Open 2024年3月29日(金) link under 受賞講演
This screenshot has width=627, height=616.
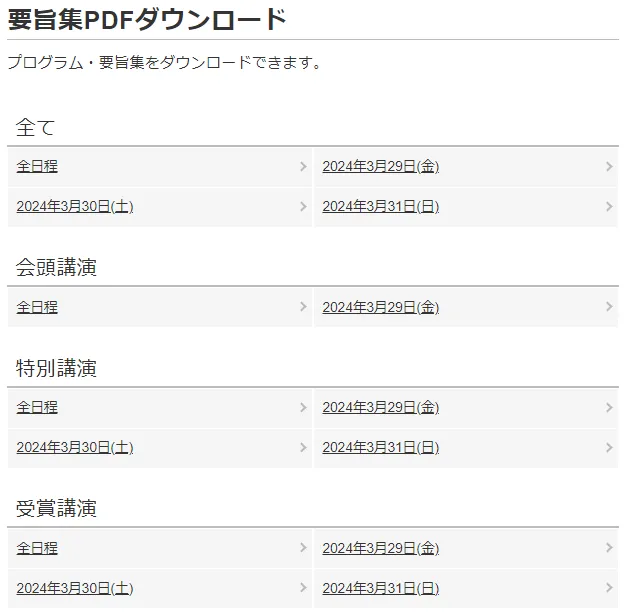380,549
